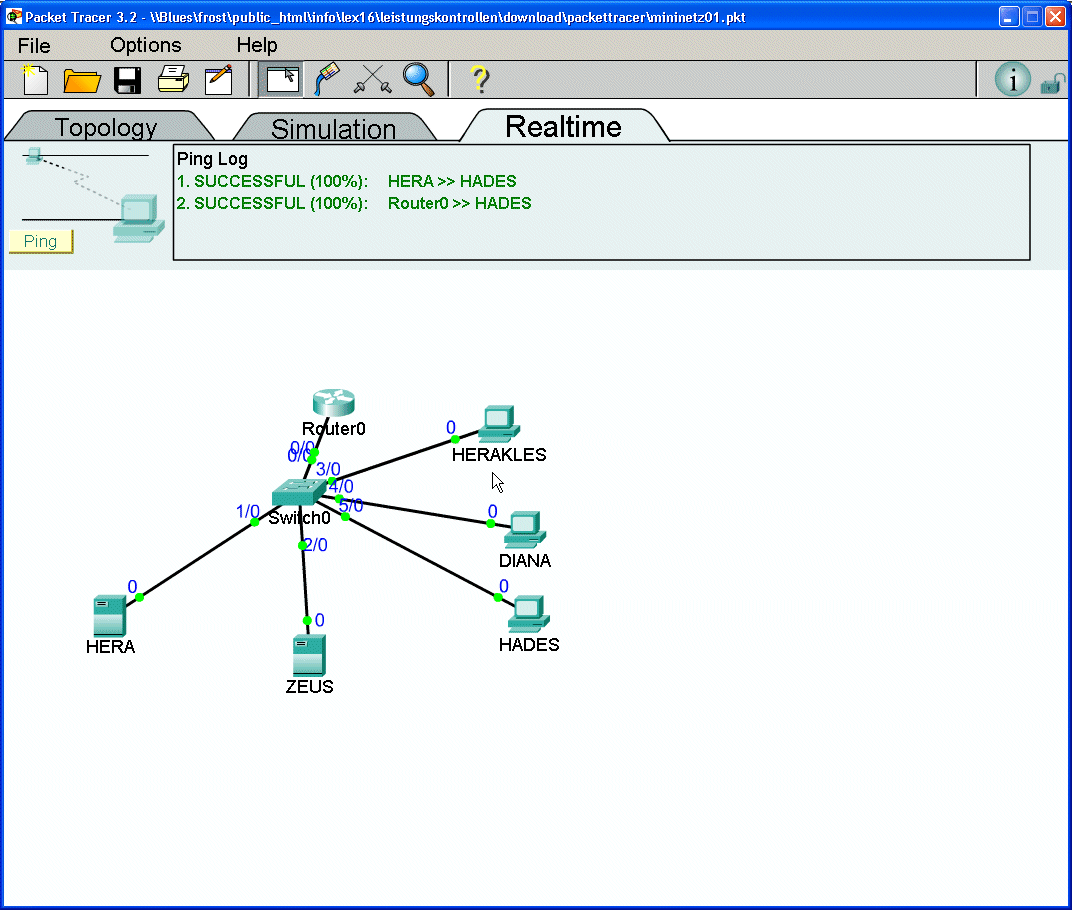Click the magnifying glass inspect tool
Viewport: 1072px width, 910px height.
418,79
